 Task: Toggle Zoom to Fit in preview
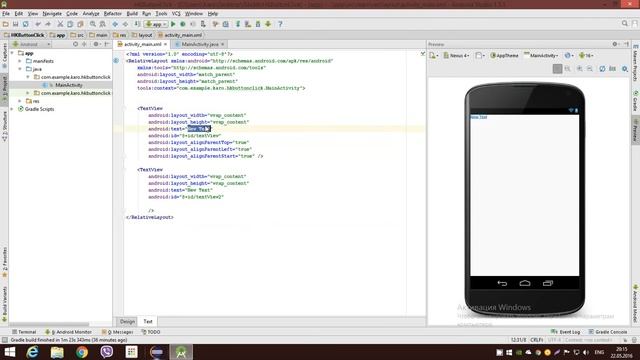[x=557, y=69]
